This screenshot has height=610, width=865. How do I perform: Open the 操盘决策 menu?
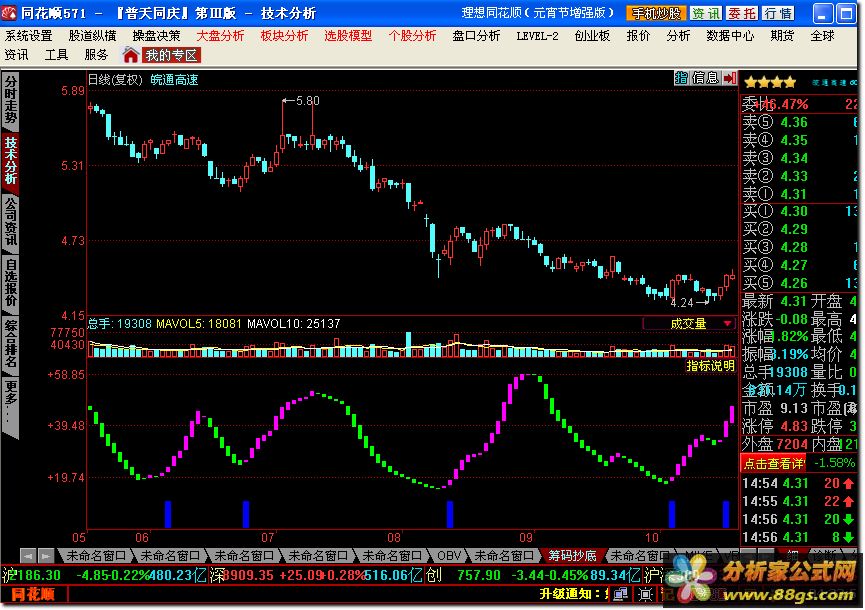[x=157, y=36]
